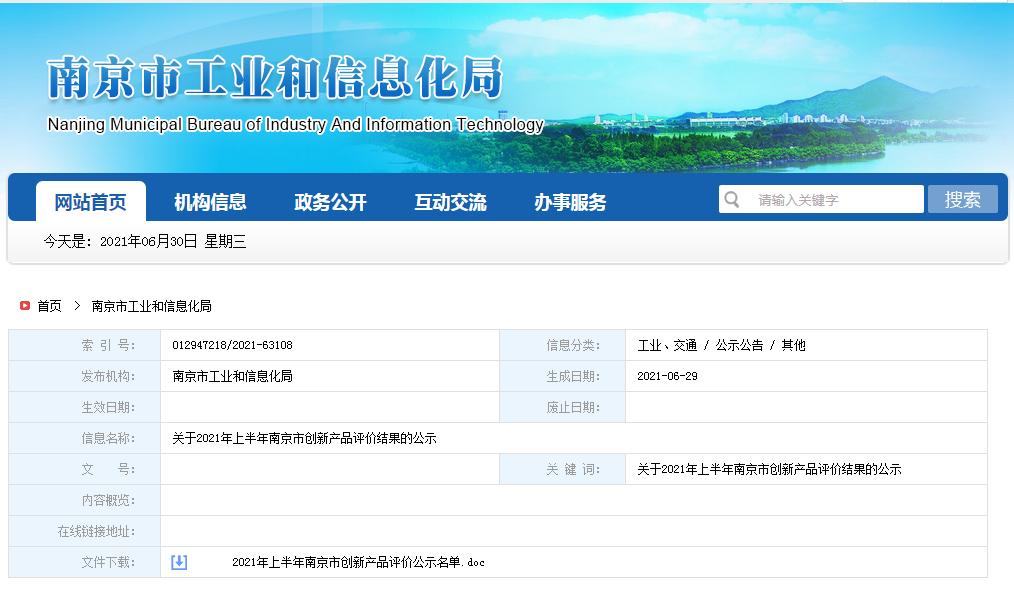Click the generation date 2021-06-29
This screenshot has width=1014, height=592.
point(667,376)
